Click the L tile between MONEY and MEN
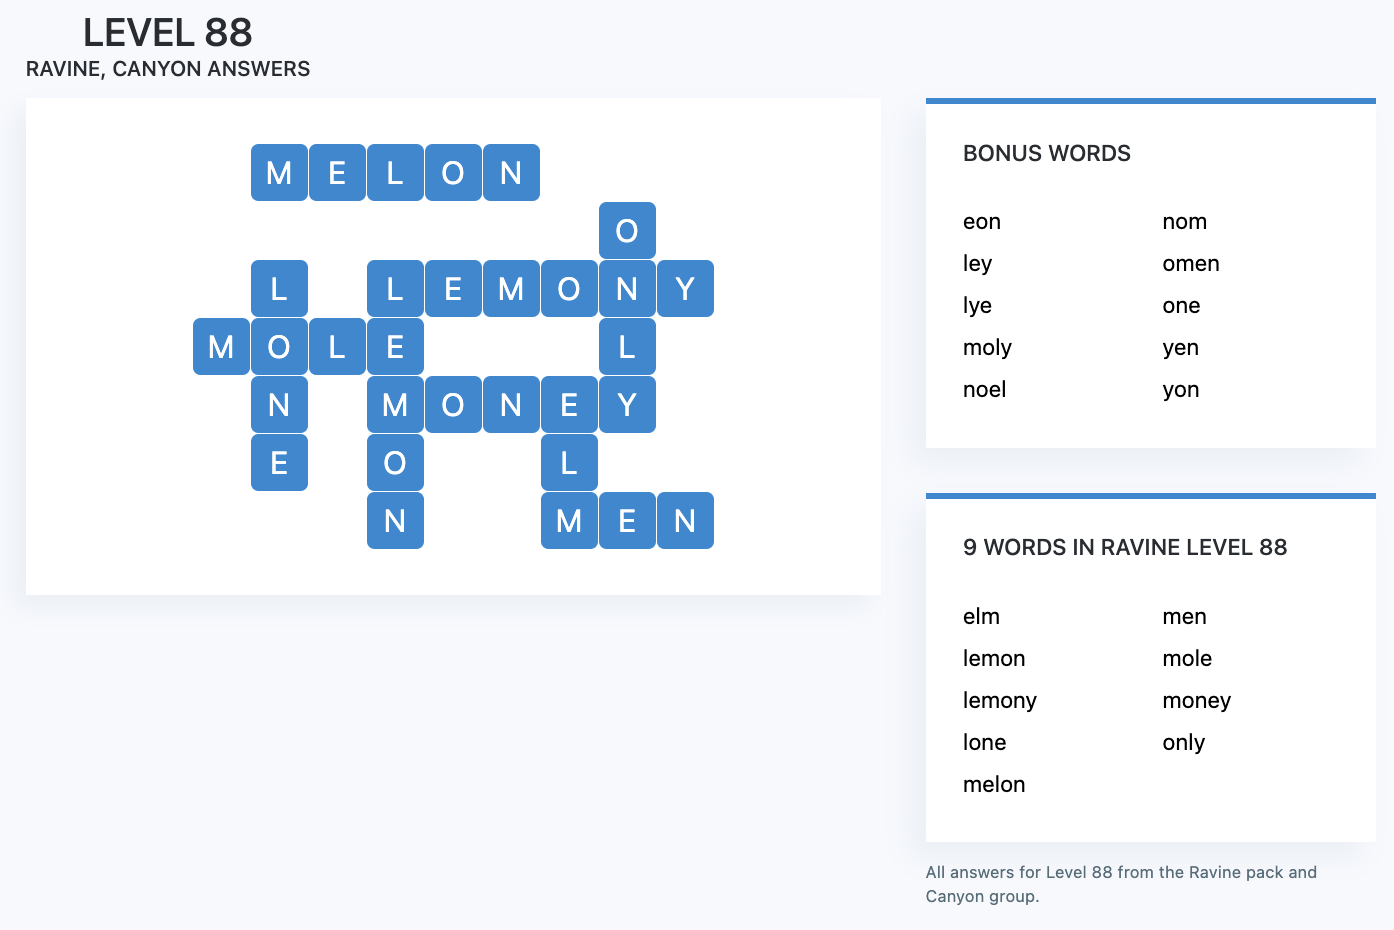The width and height of the screenshot is (1394, 930). click(x=569, y=463)
